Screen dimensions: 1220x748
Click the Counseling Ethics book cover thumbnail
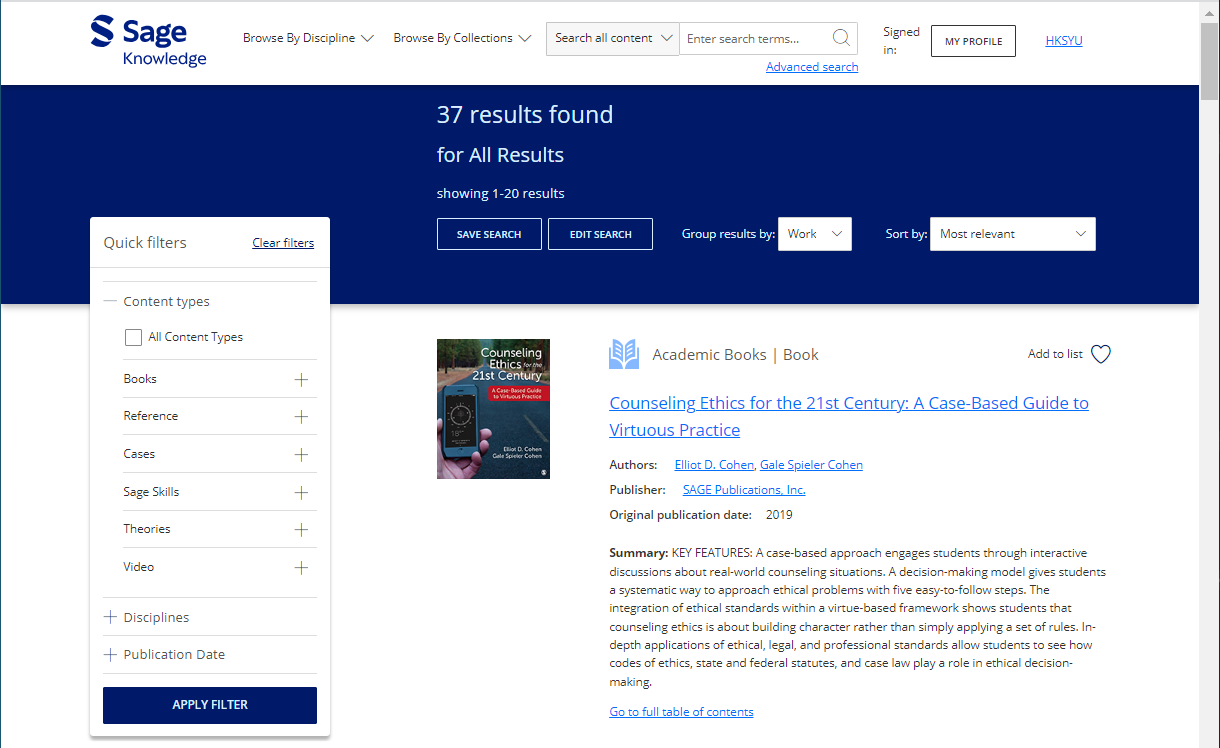click(493, 409)
